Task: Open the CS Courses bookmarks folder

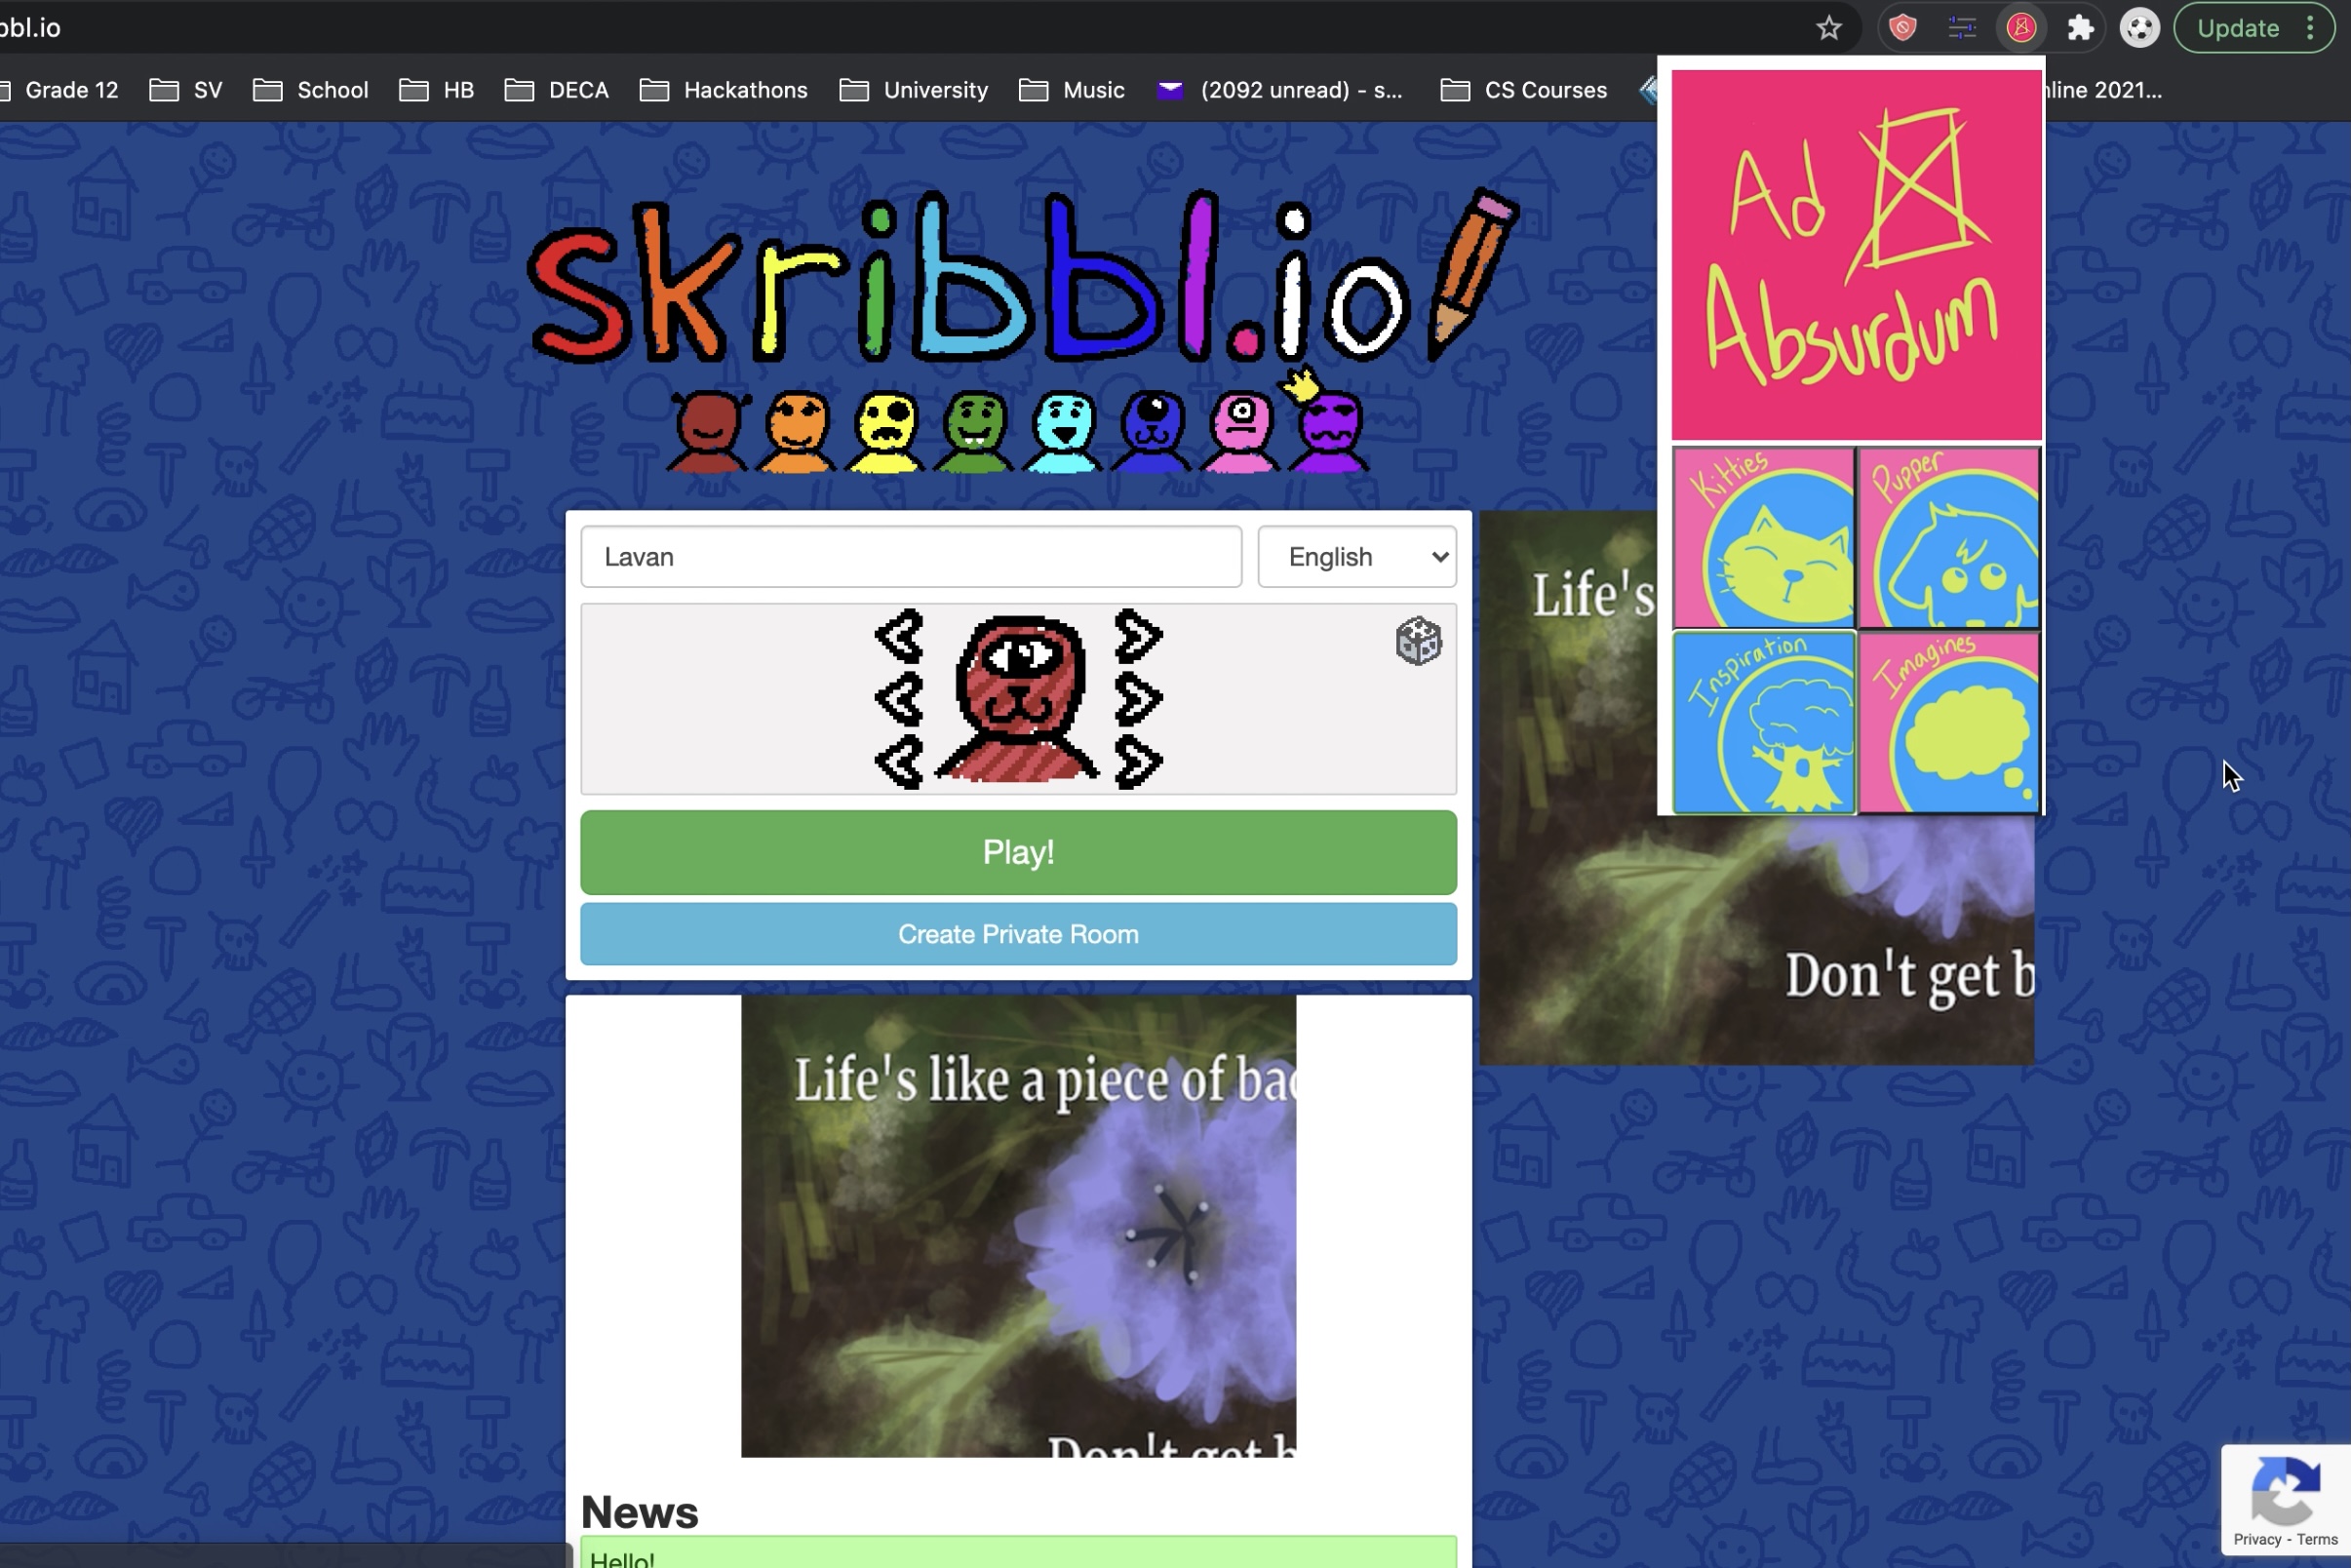Action: 1524,90
